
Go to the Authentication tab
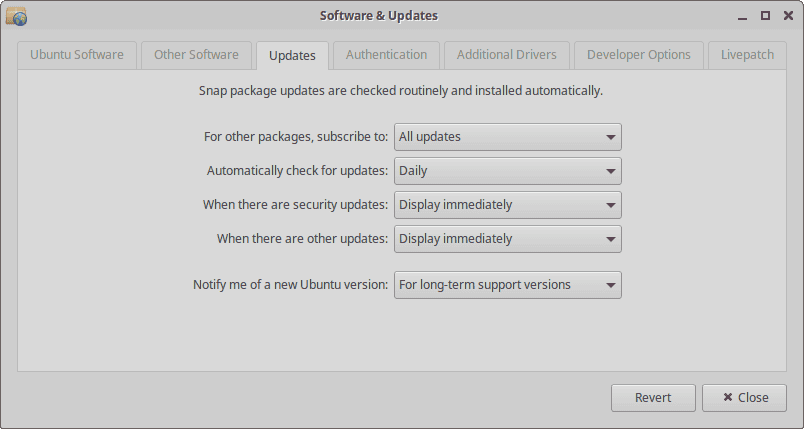[x=387, y=55]
